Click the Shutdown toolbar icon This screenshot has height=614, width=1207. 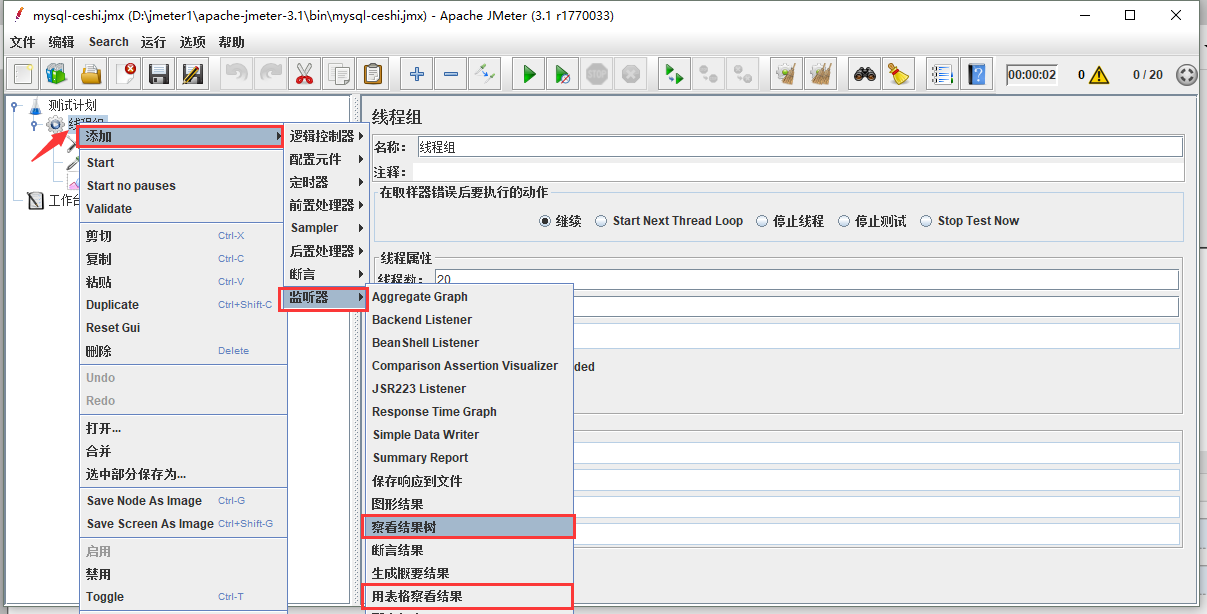pos(630,74)
